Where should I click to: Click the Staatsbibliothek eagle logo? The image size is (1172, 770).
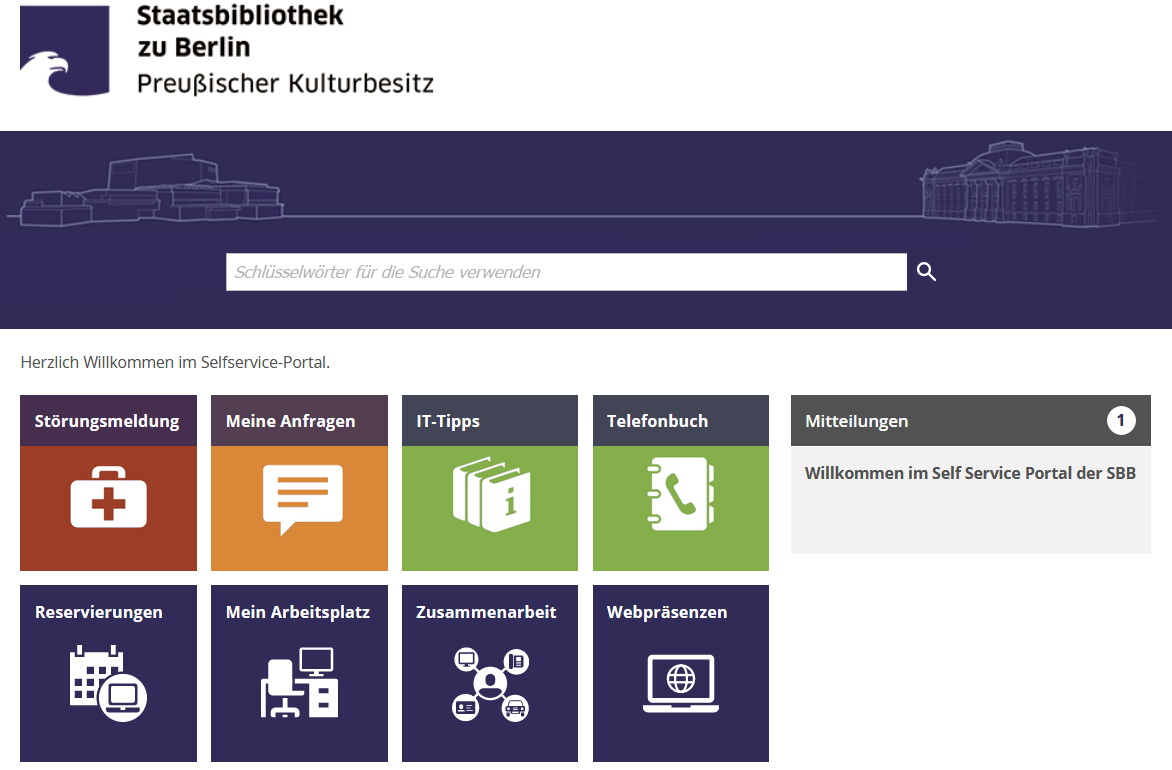64,50
